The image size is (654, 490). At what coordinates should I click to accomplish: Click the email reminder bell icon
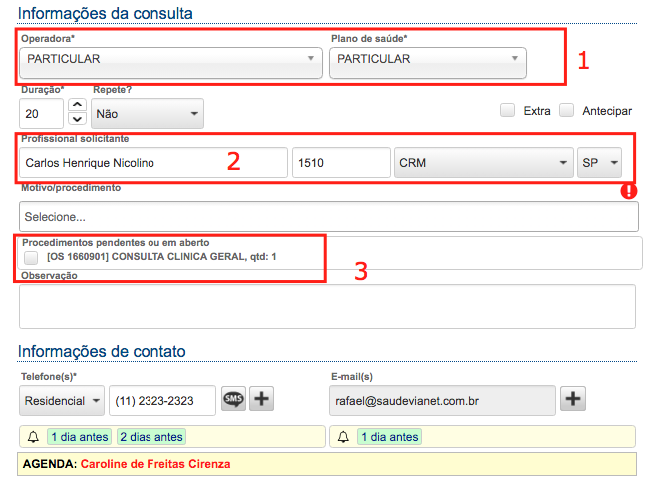coord(343,437)
